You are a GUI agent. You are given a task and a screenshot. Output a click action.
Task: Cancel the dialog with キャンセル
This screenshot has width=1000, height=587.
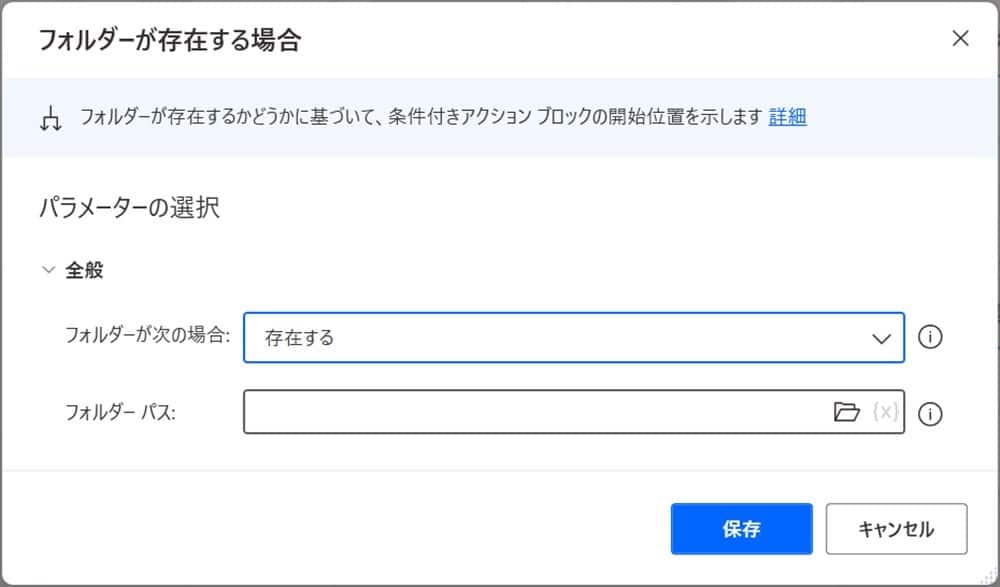897,529
